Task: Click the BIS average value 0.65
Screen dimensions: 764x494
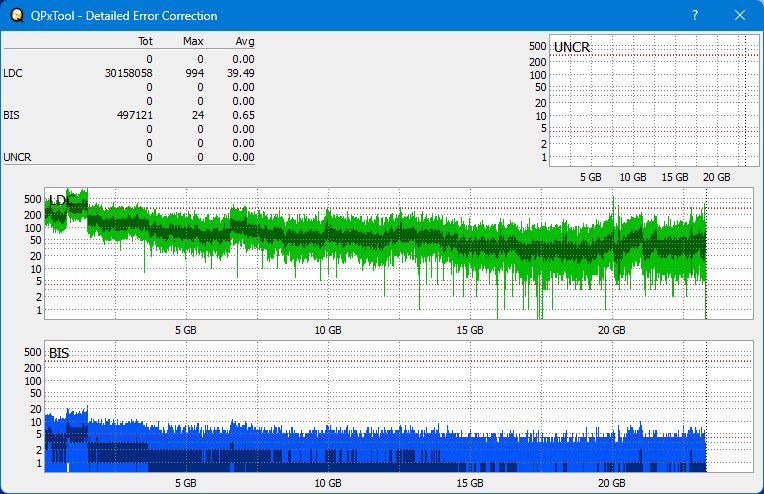Action: (x=243, y=115)
